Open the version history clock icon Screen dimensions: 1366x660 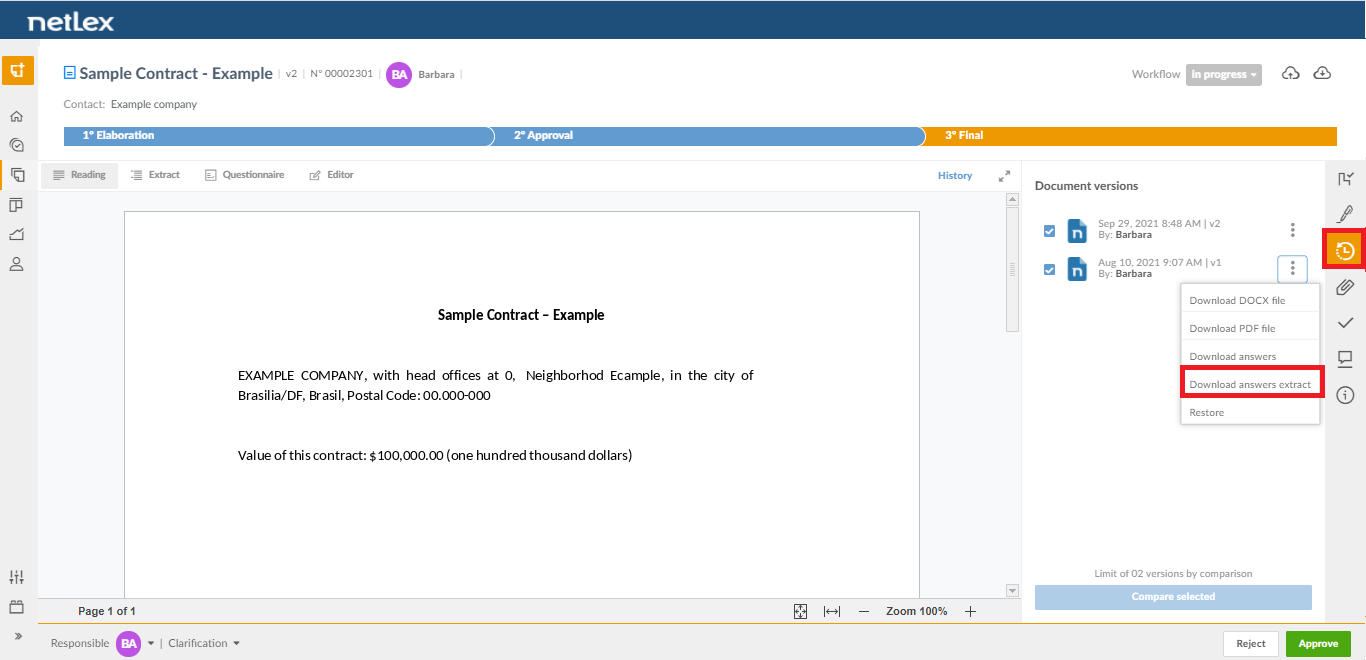click(1345, 251)
